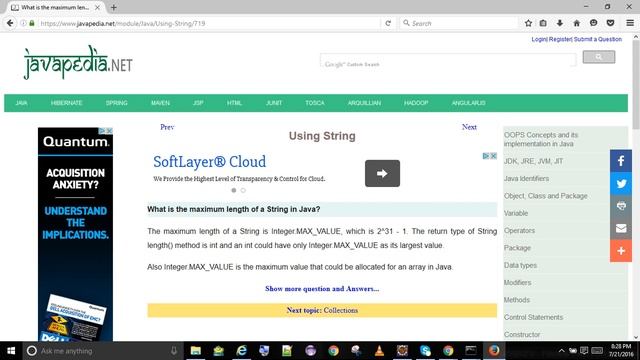Select the second carousel dot in the ad
Screen dimensions: 640x360
click(243, 190)
